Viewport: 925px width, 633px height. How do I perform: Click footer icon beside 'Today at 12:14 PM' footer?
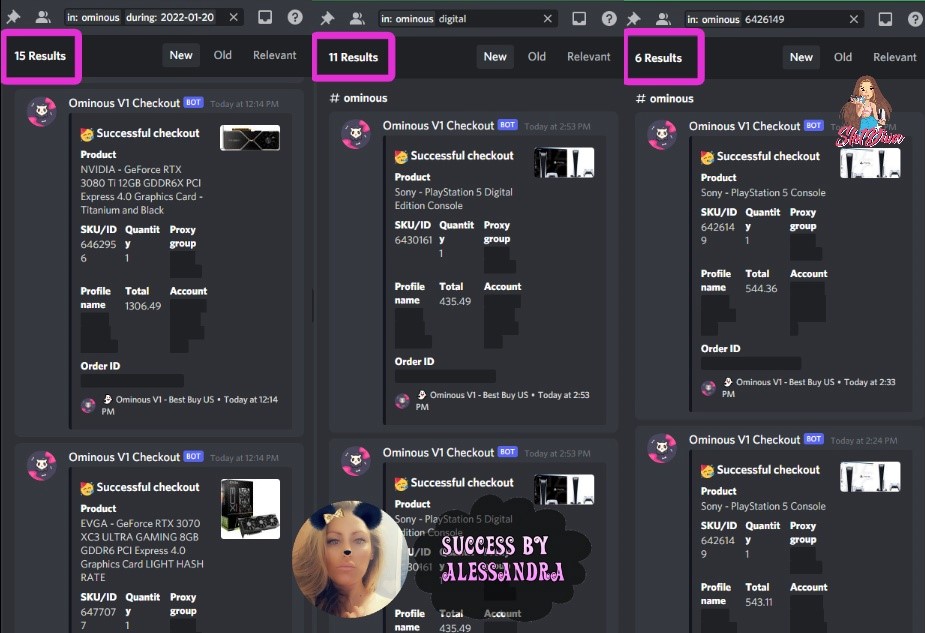(88, 405)
